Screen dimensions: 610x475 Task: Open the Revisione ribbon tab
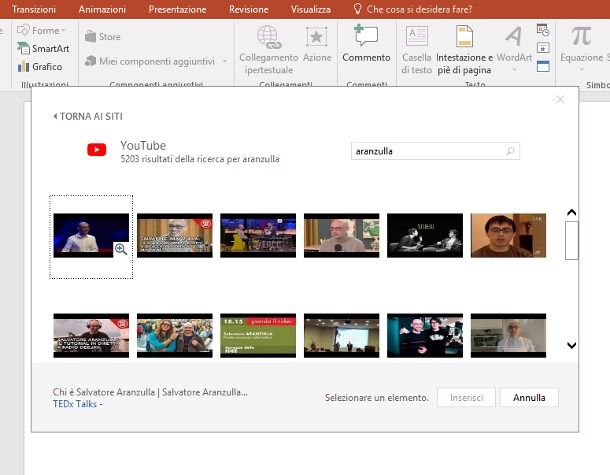coord(249,9)
